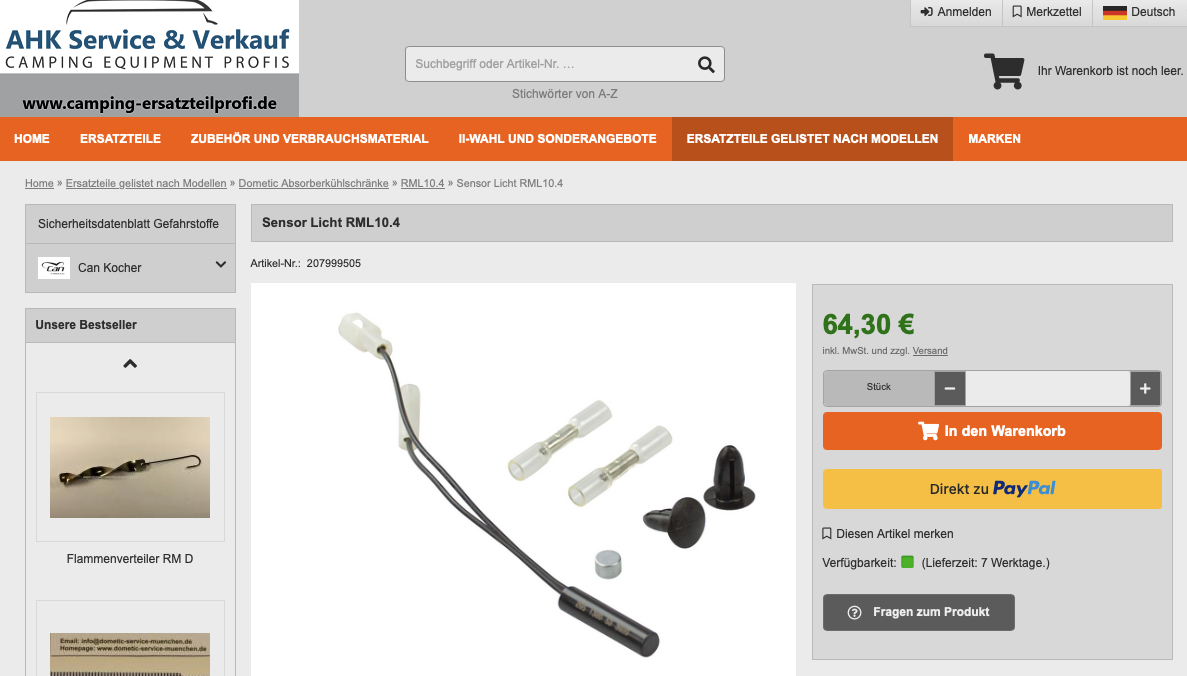Screen dimensions: 1187x676
Task: Click the search term input field
Action: click(550, 64)
